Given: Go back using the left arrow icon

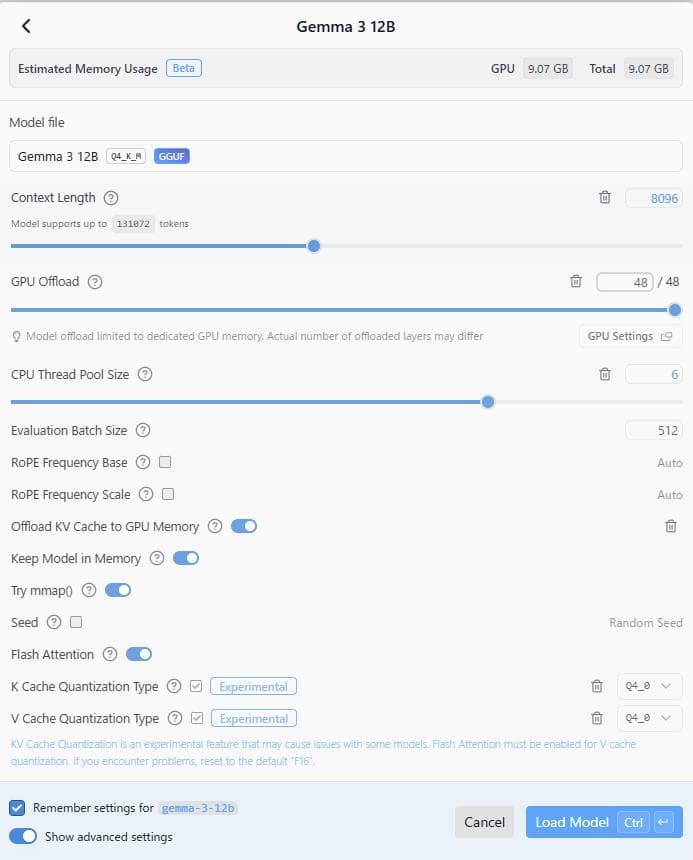Looking at the screenshot, I should coord(26,26).
